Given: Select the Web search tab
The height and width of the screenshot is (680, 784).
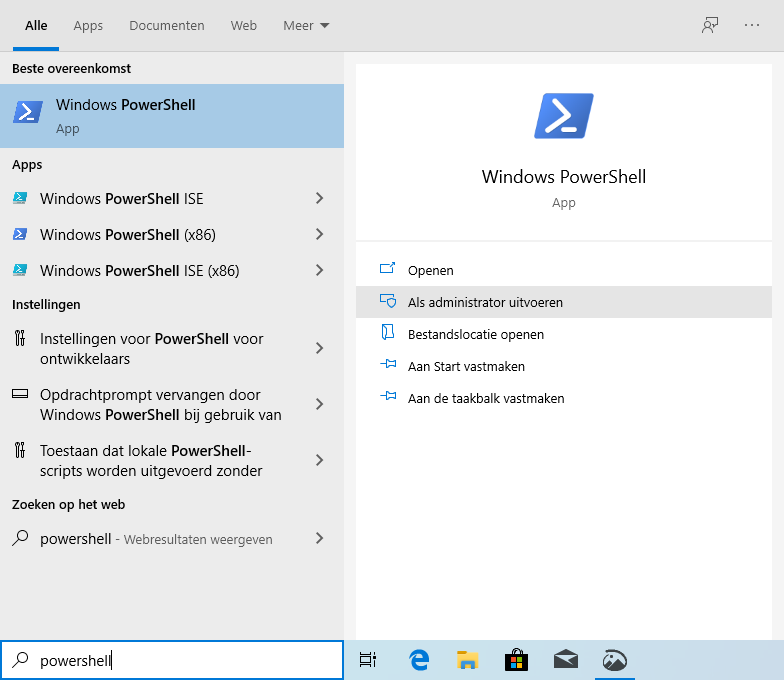Looking at the screenshot, I should [244, 25].
